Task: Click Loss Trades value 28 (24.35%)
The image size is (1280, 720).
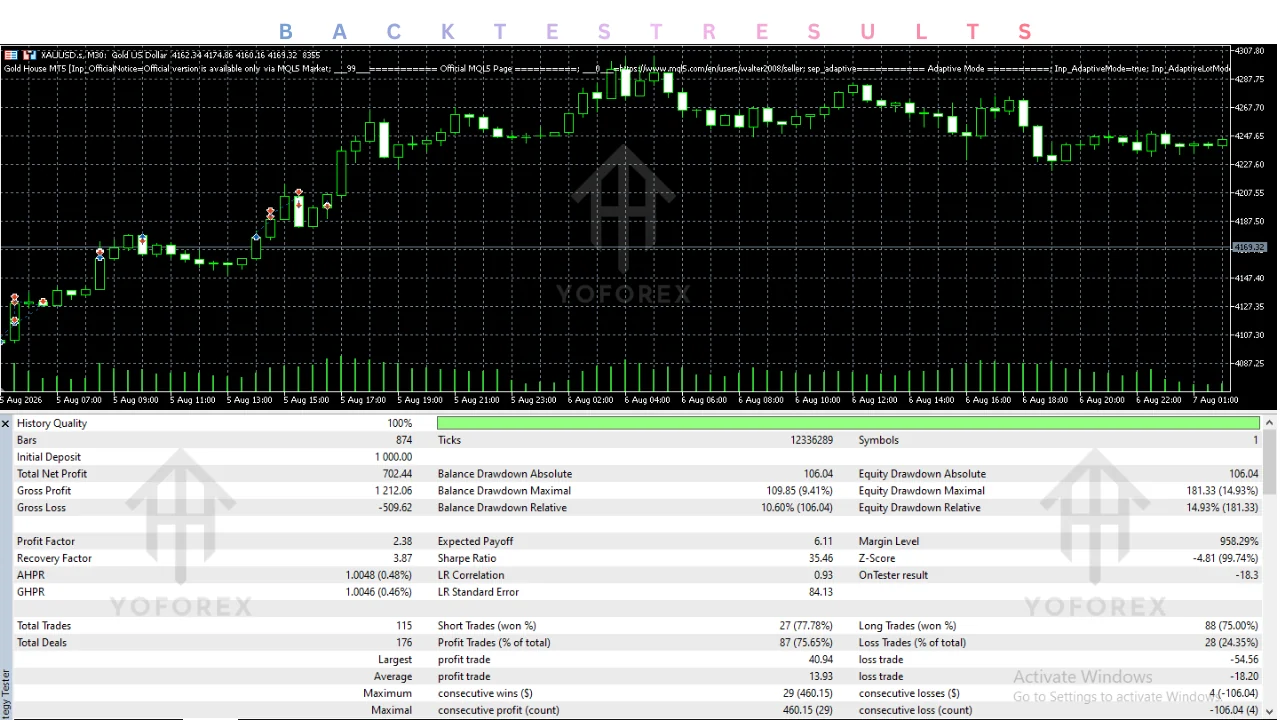Action: point(1232,644)
